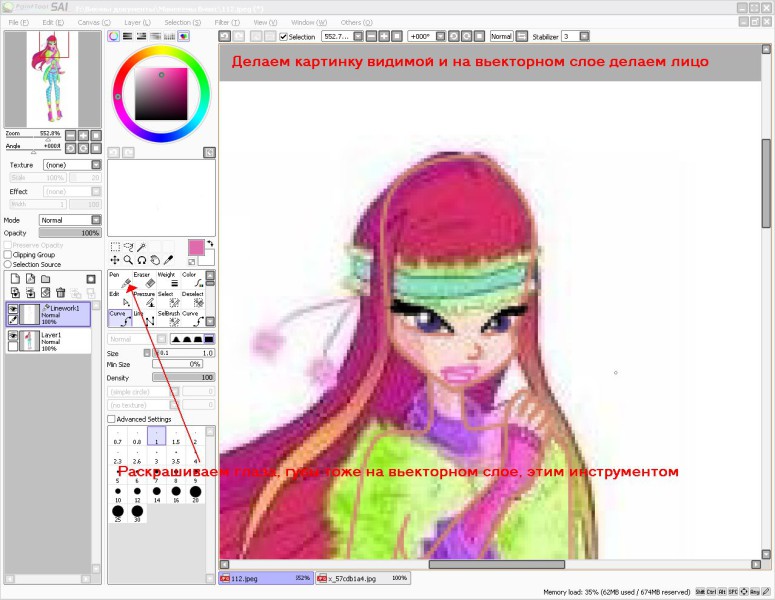Select the sharpest triangular brush edge shape
The width and height of the screenshot is (775, 600).
click(176, 339)
